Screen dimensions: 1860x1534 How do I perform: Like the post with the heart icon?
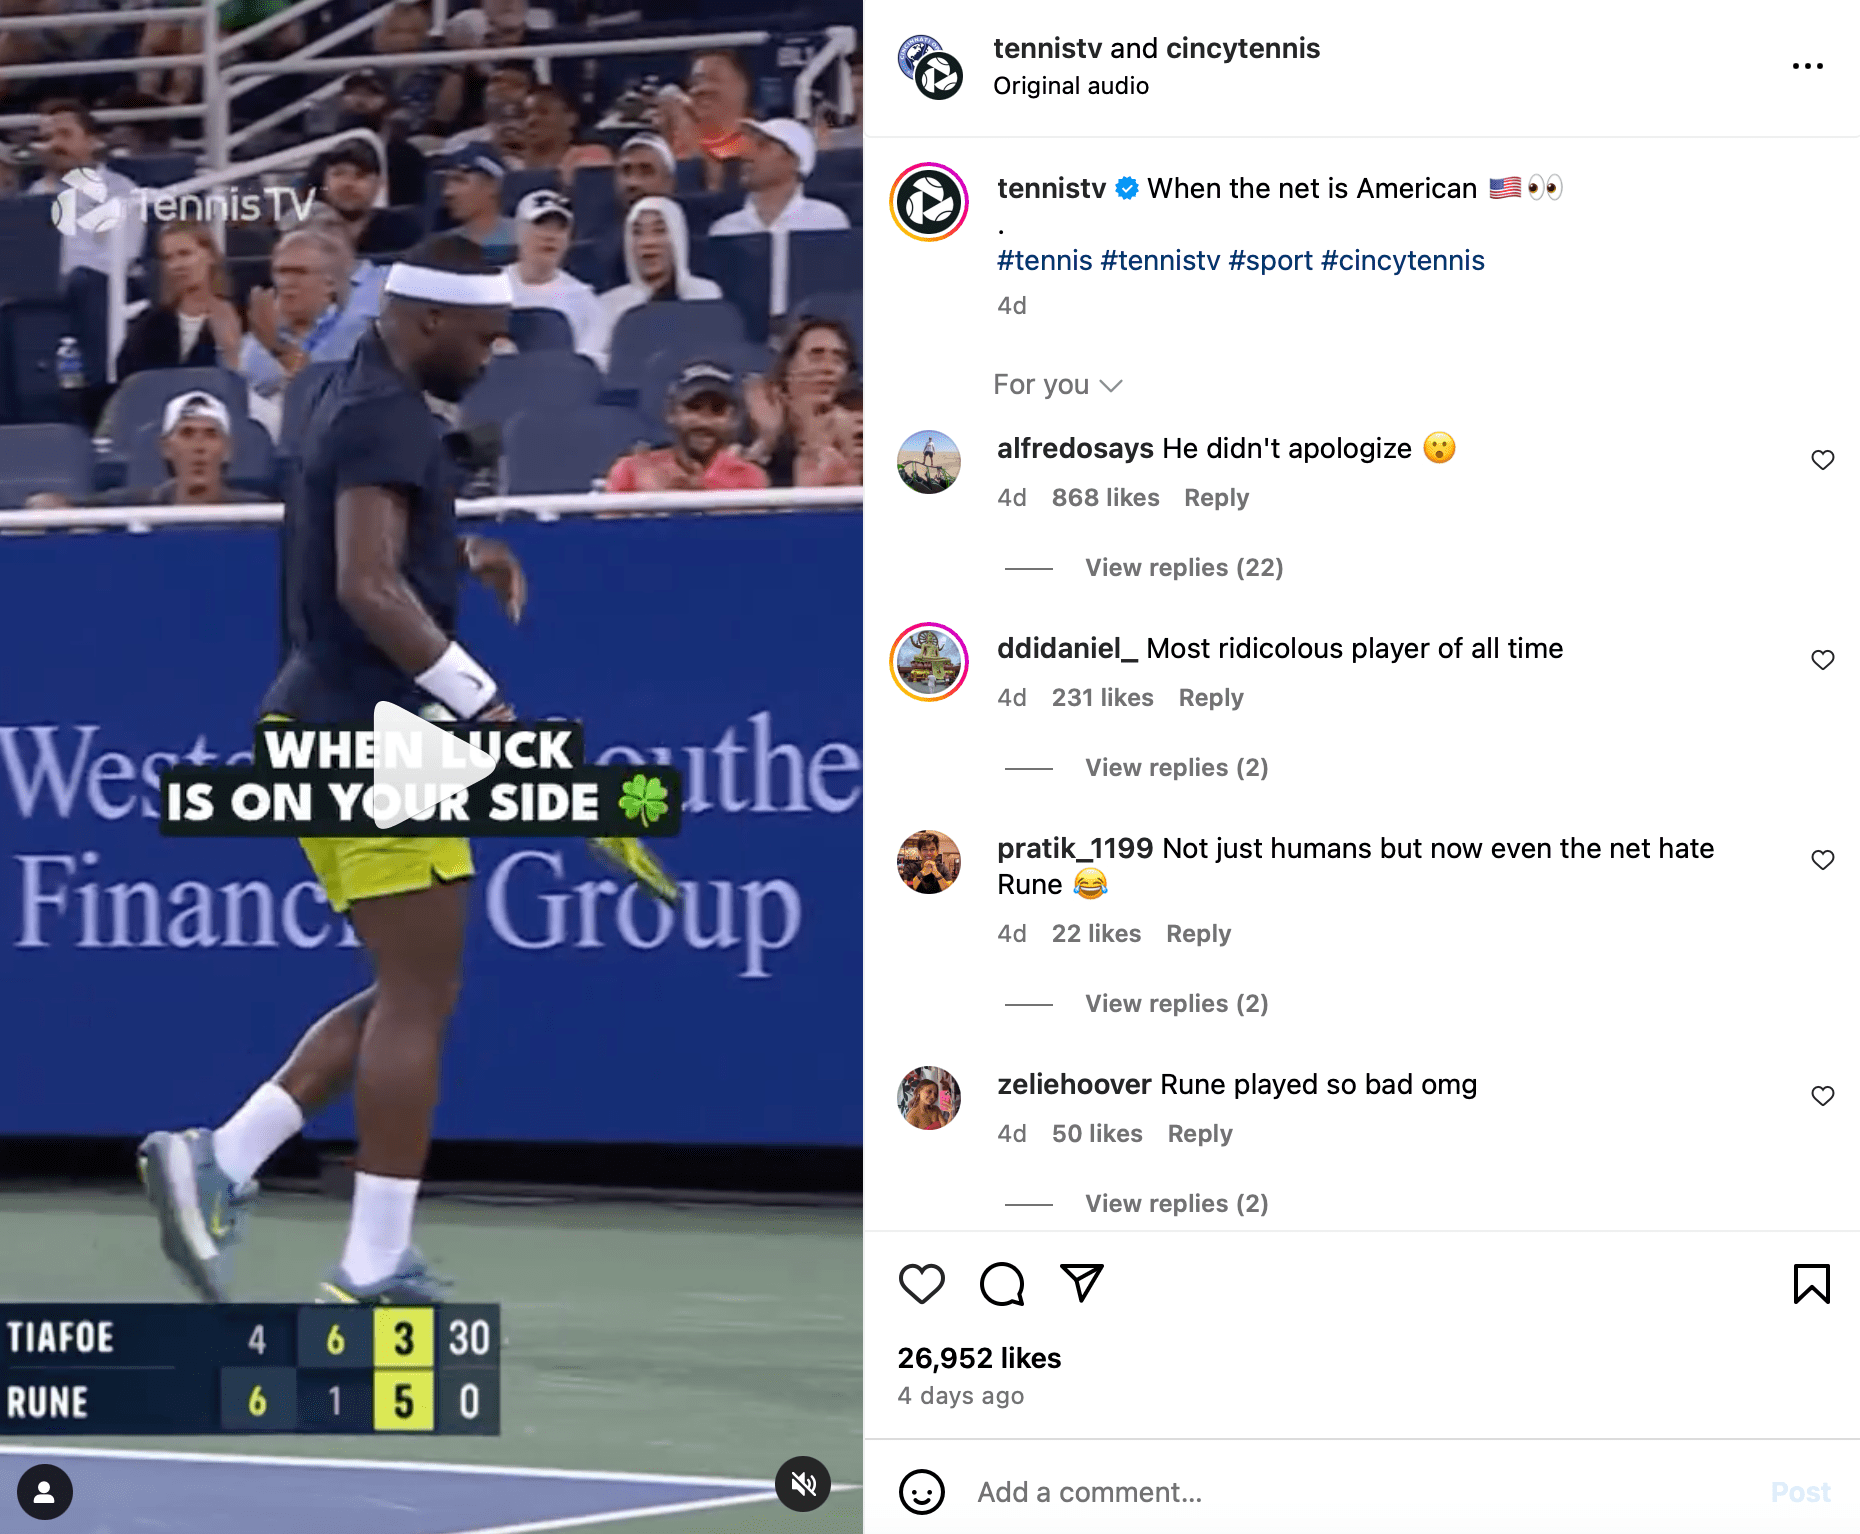tap(921, 1284)
